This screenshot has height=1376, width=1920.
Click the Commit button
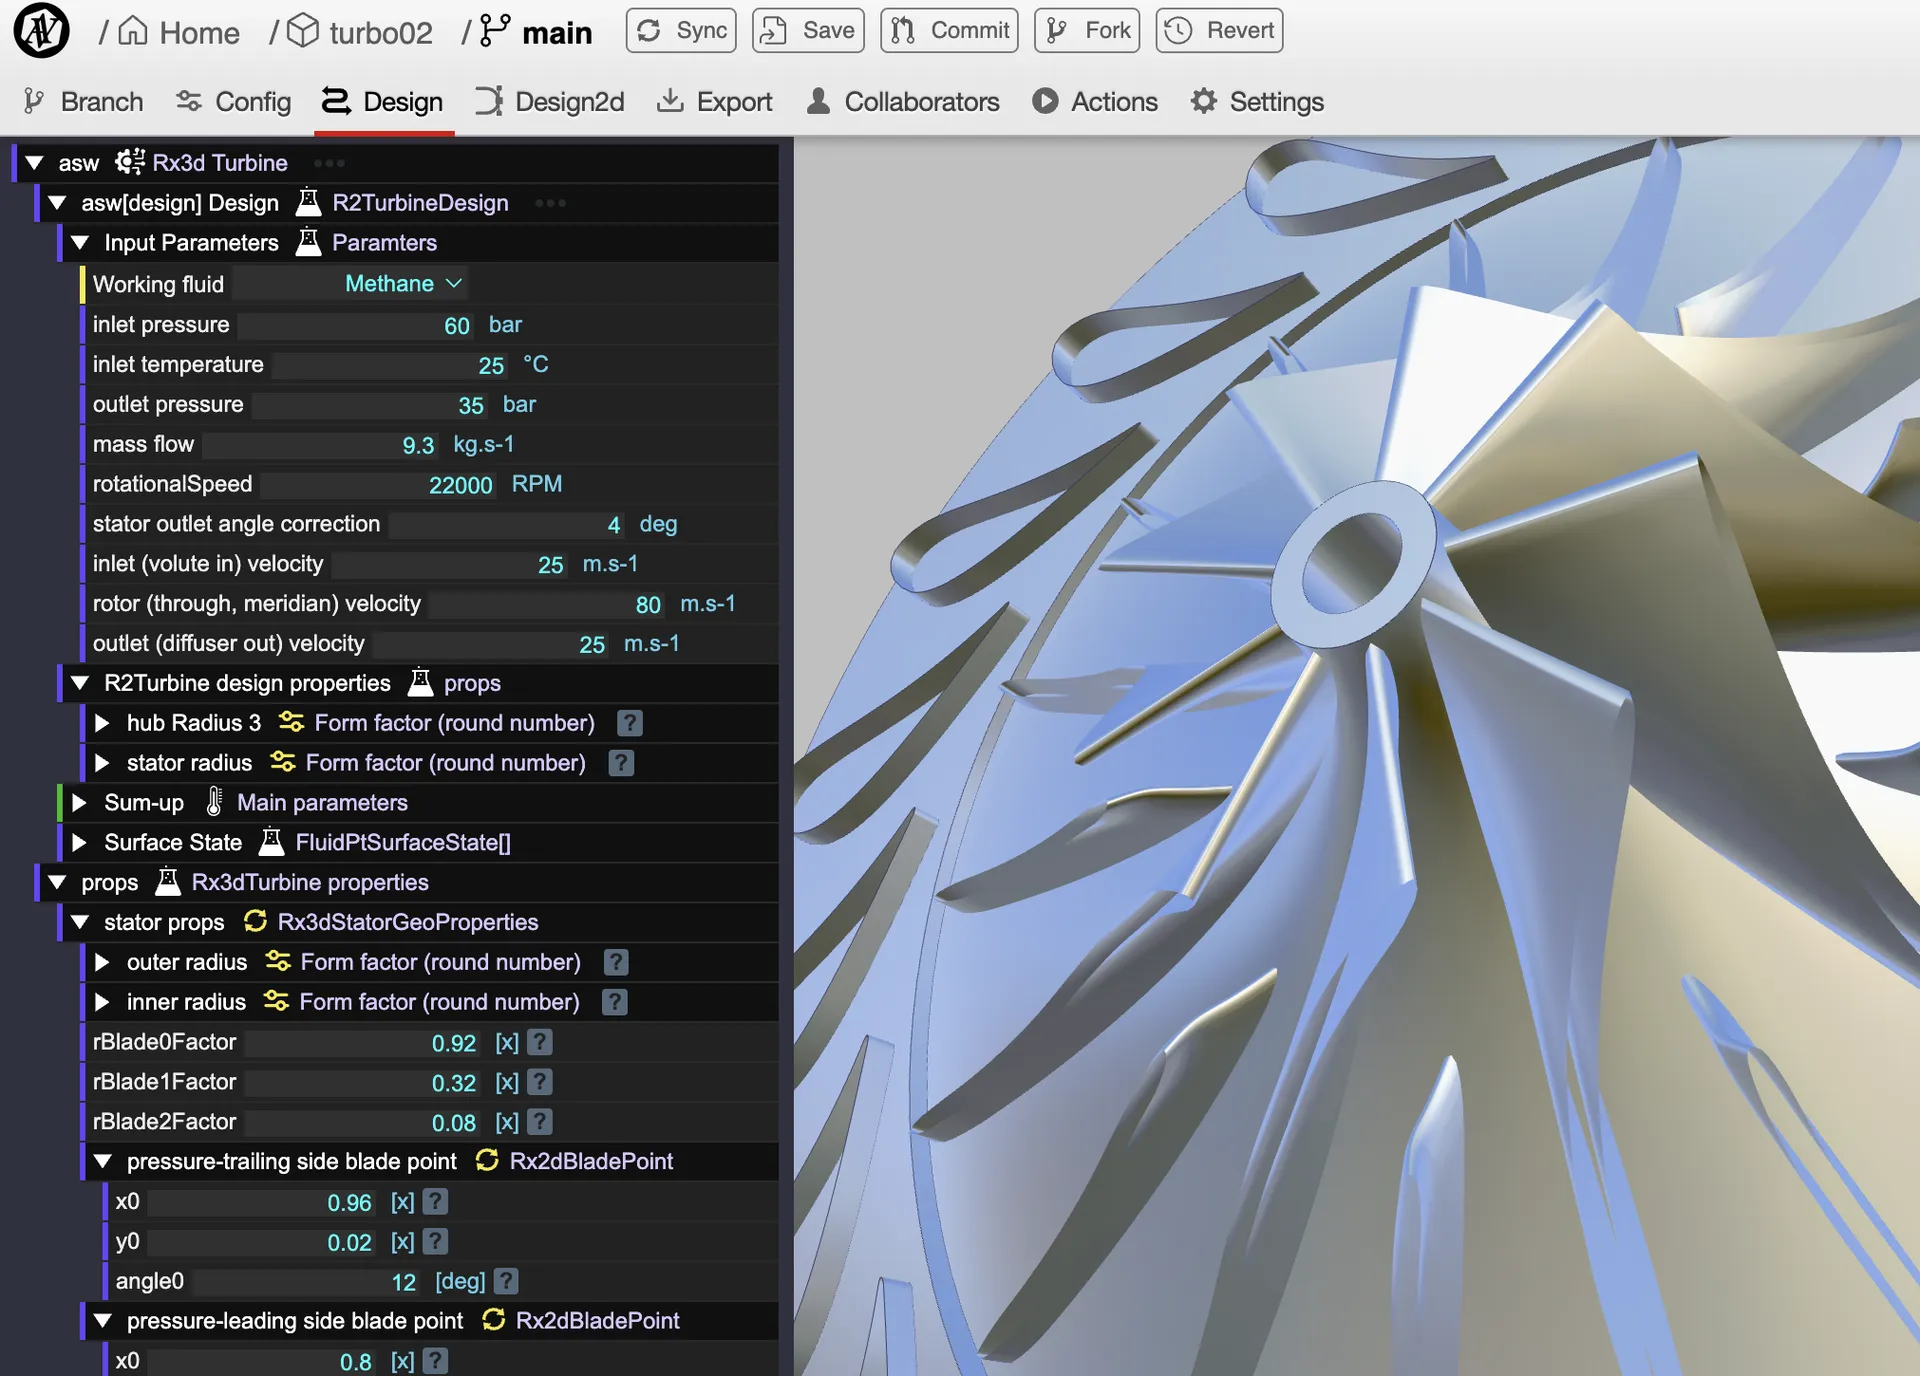point(949,30)
